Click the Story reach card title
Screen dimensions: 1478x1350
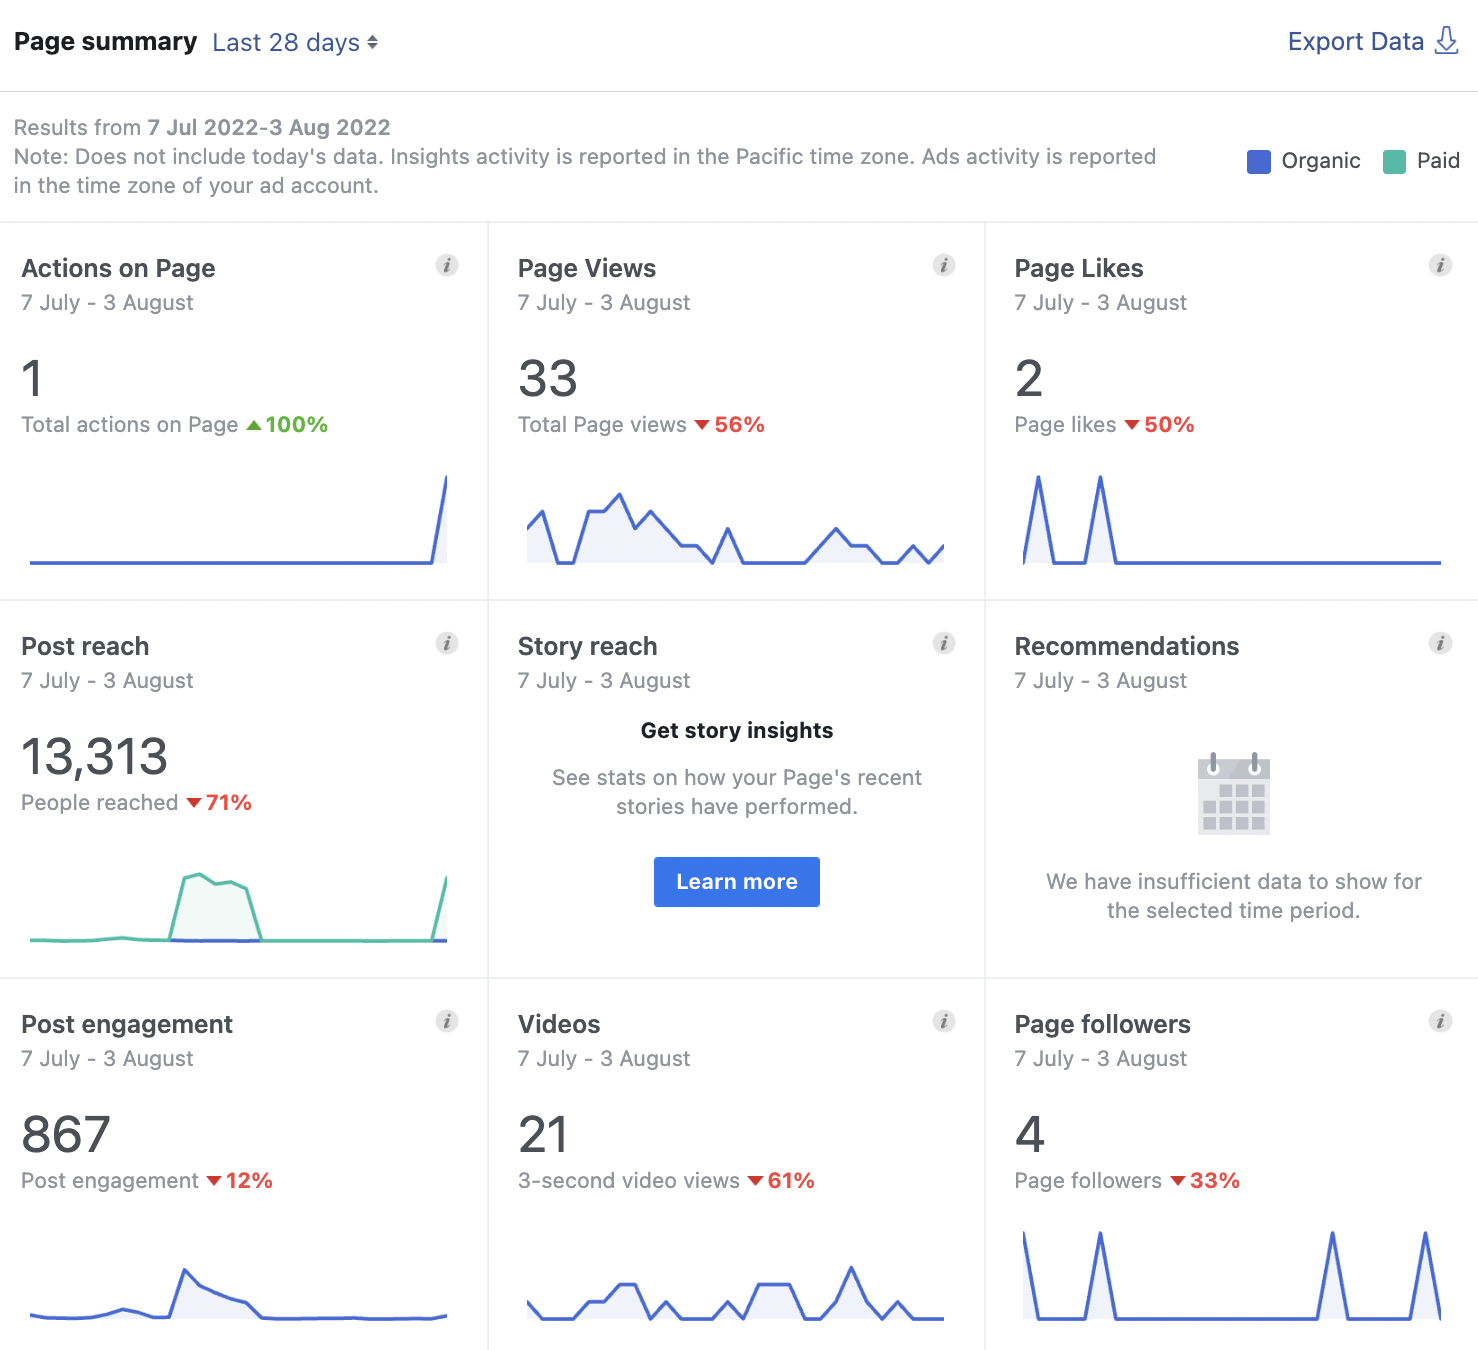coord(587,646)
